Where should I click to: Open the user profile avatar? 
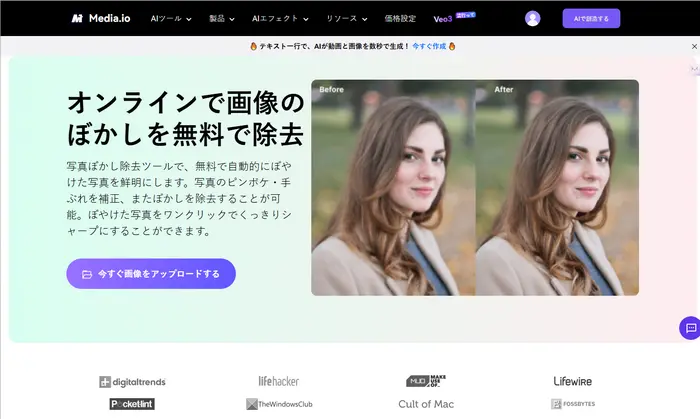click(532, 18)
